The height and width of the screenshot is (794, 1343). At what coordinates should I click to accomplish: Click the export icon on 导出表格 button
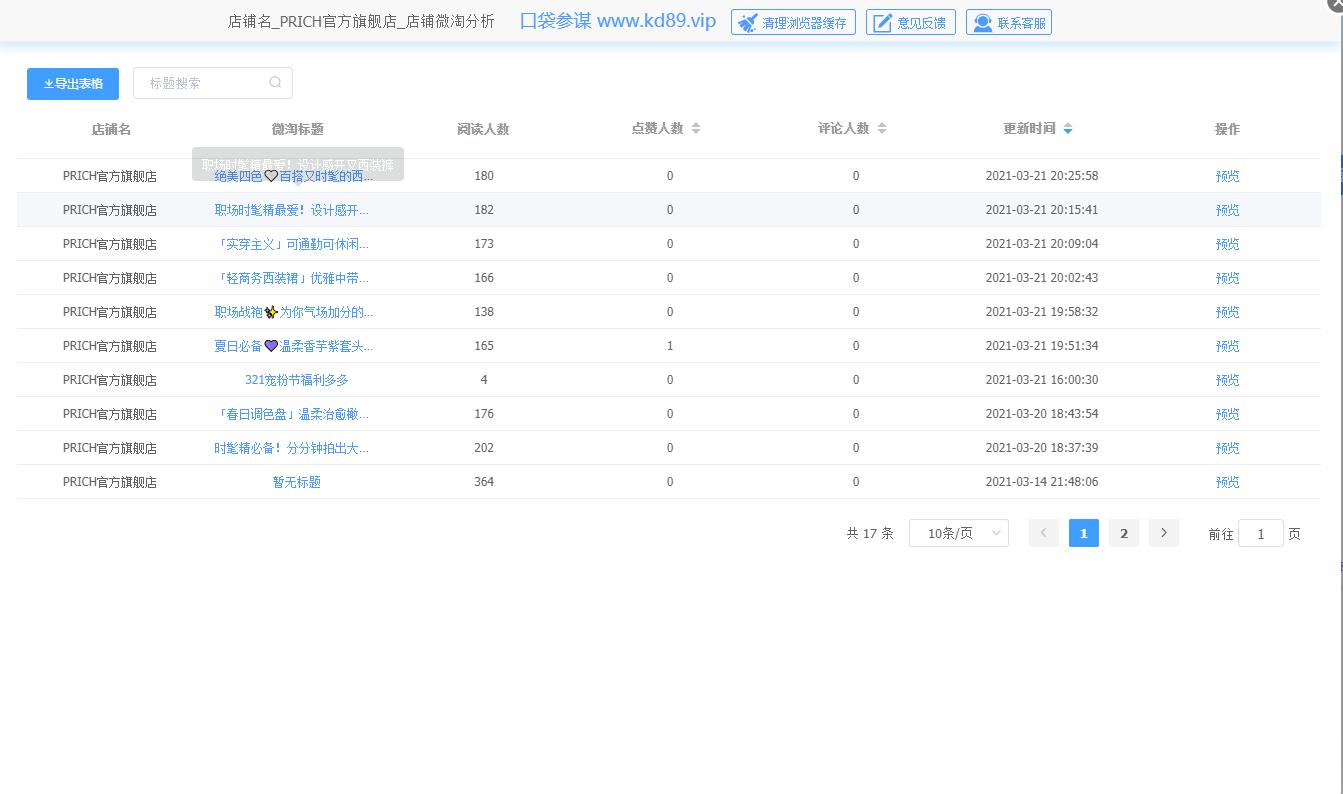(x=47, y=84)
